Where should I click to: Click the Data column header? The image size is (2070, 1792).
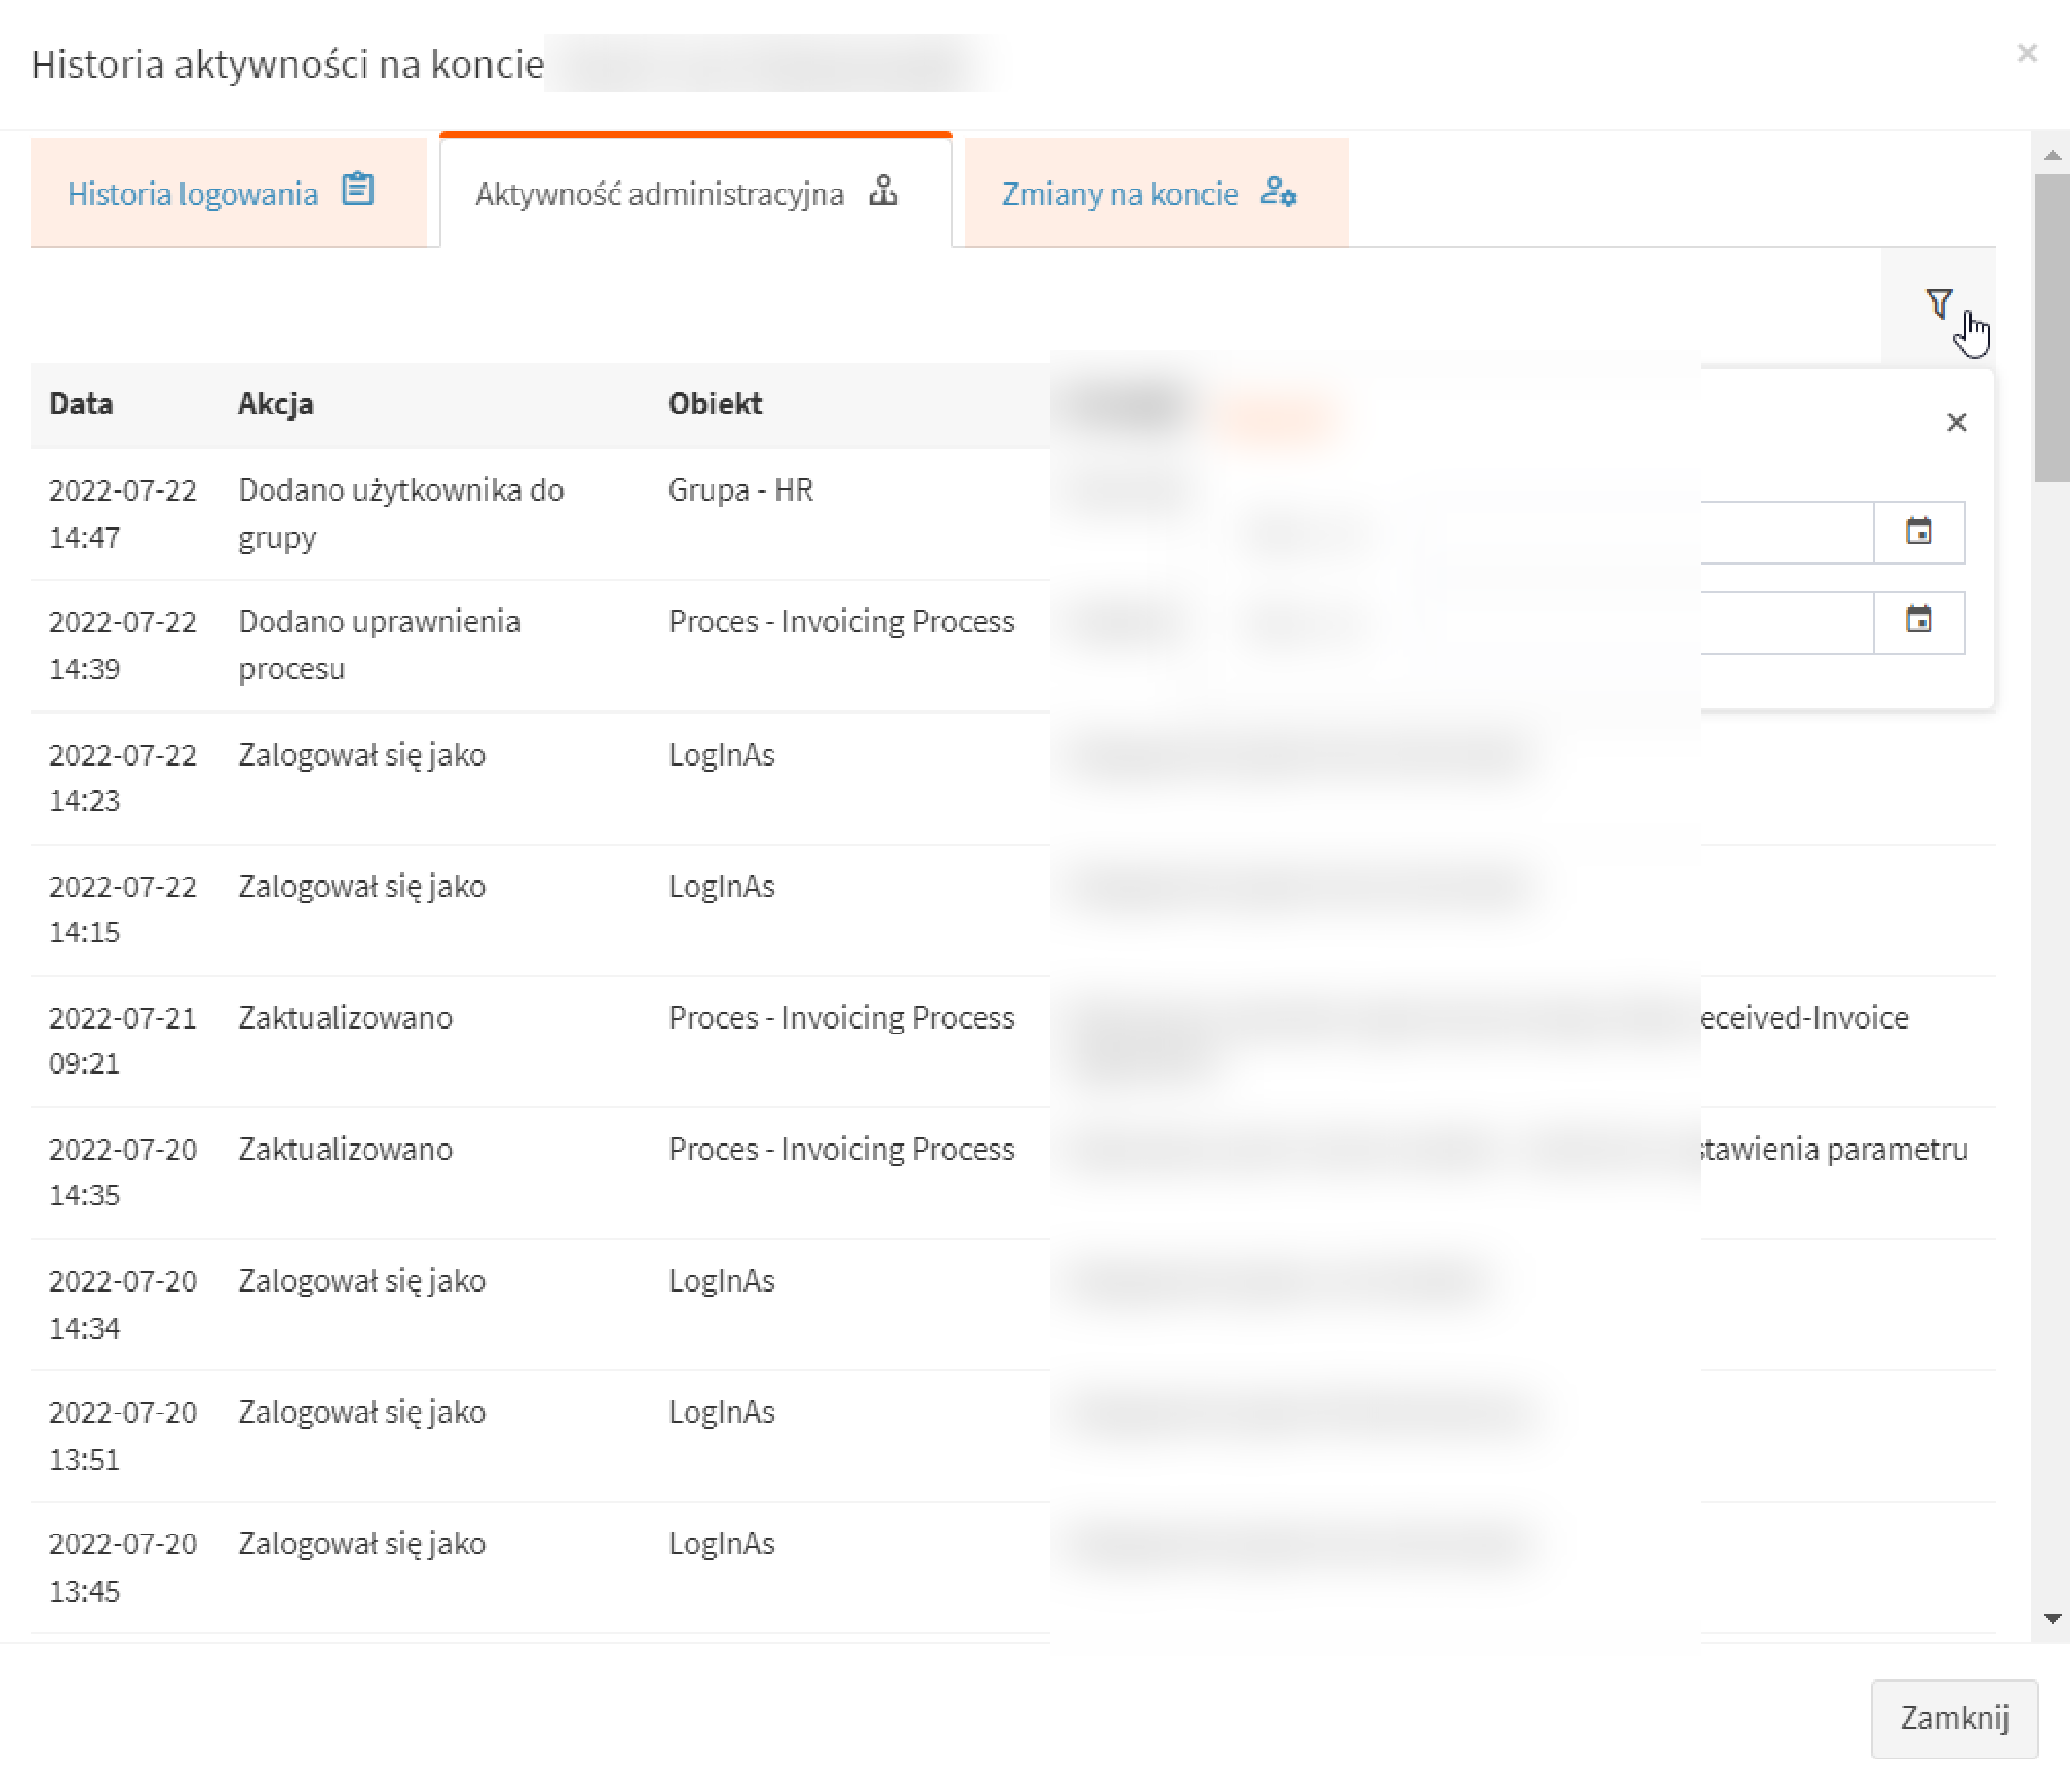81,404
